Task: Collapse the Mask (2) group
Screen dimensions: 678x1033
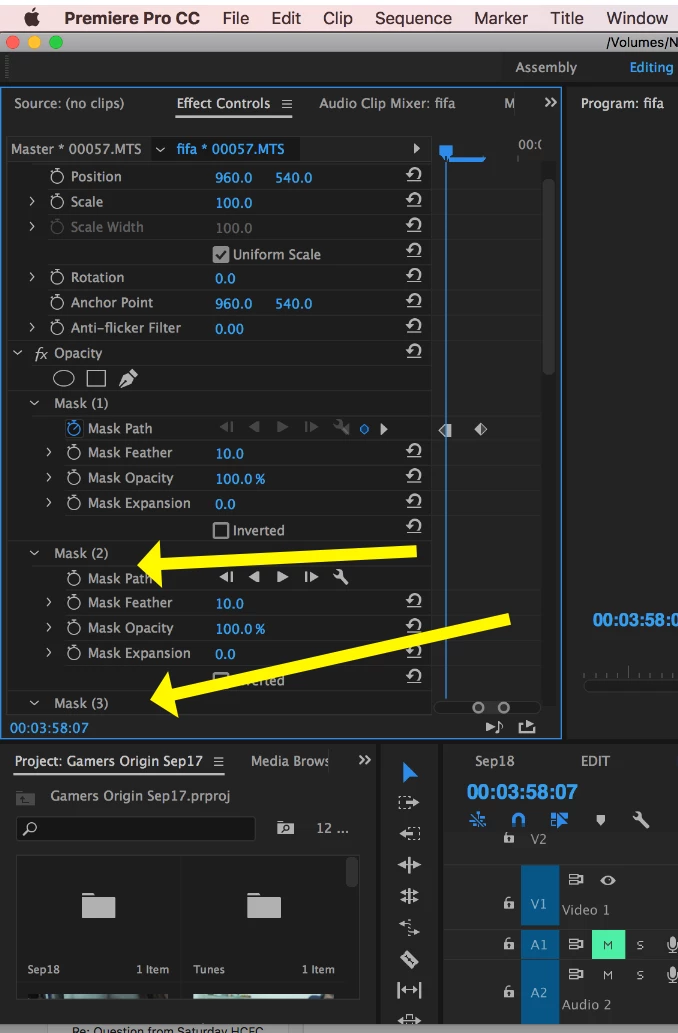Action: [35, 553]
